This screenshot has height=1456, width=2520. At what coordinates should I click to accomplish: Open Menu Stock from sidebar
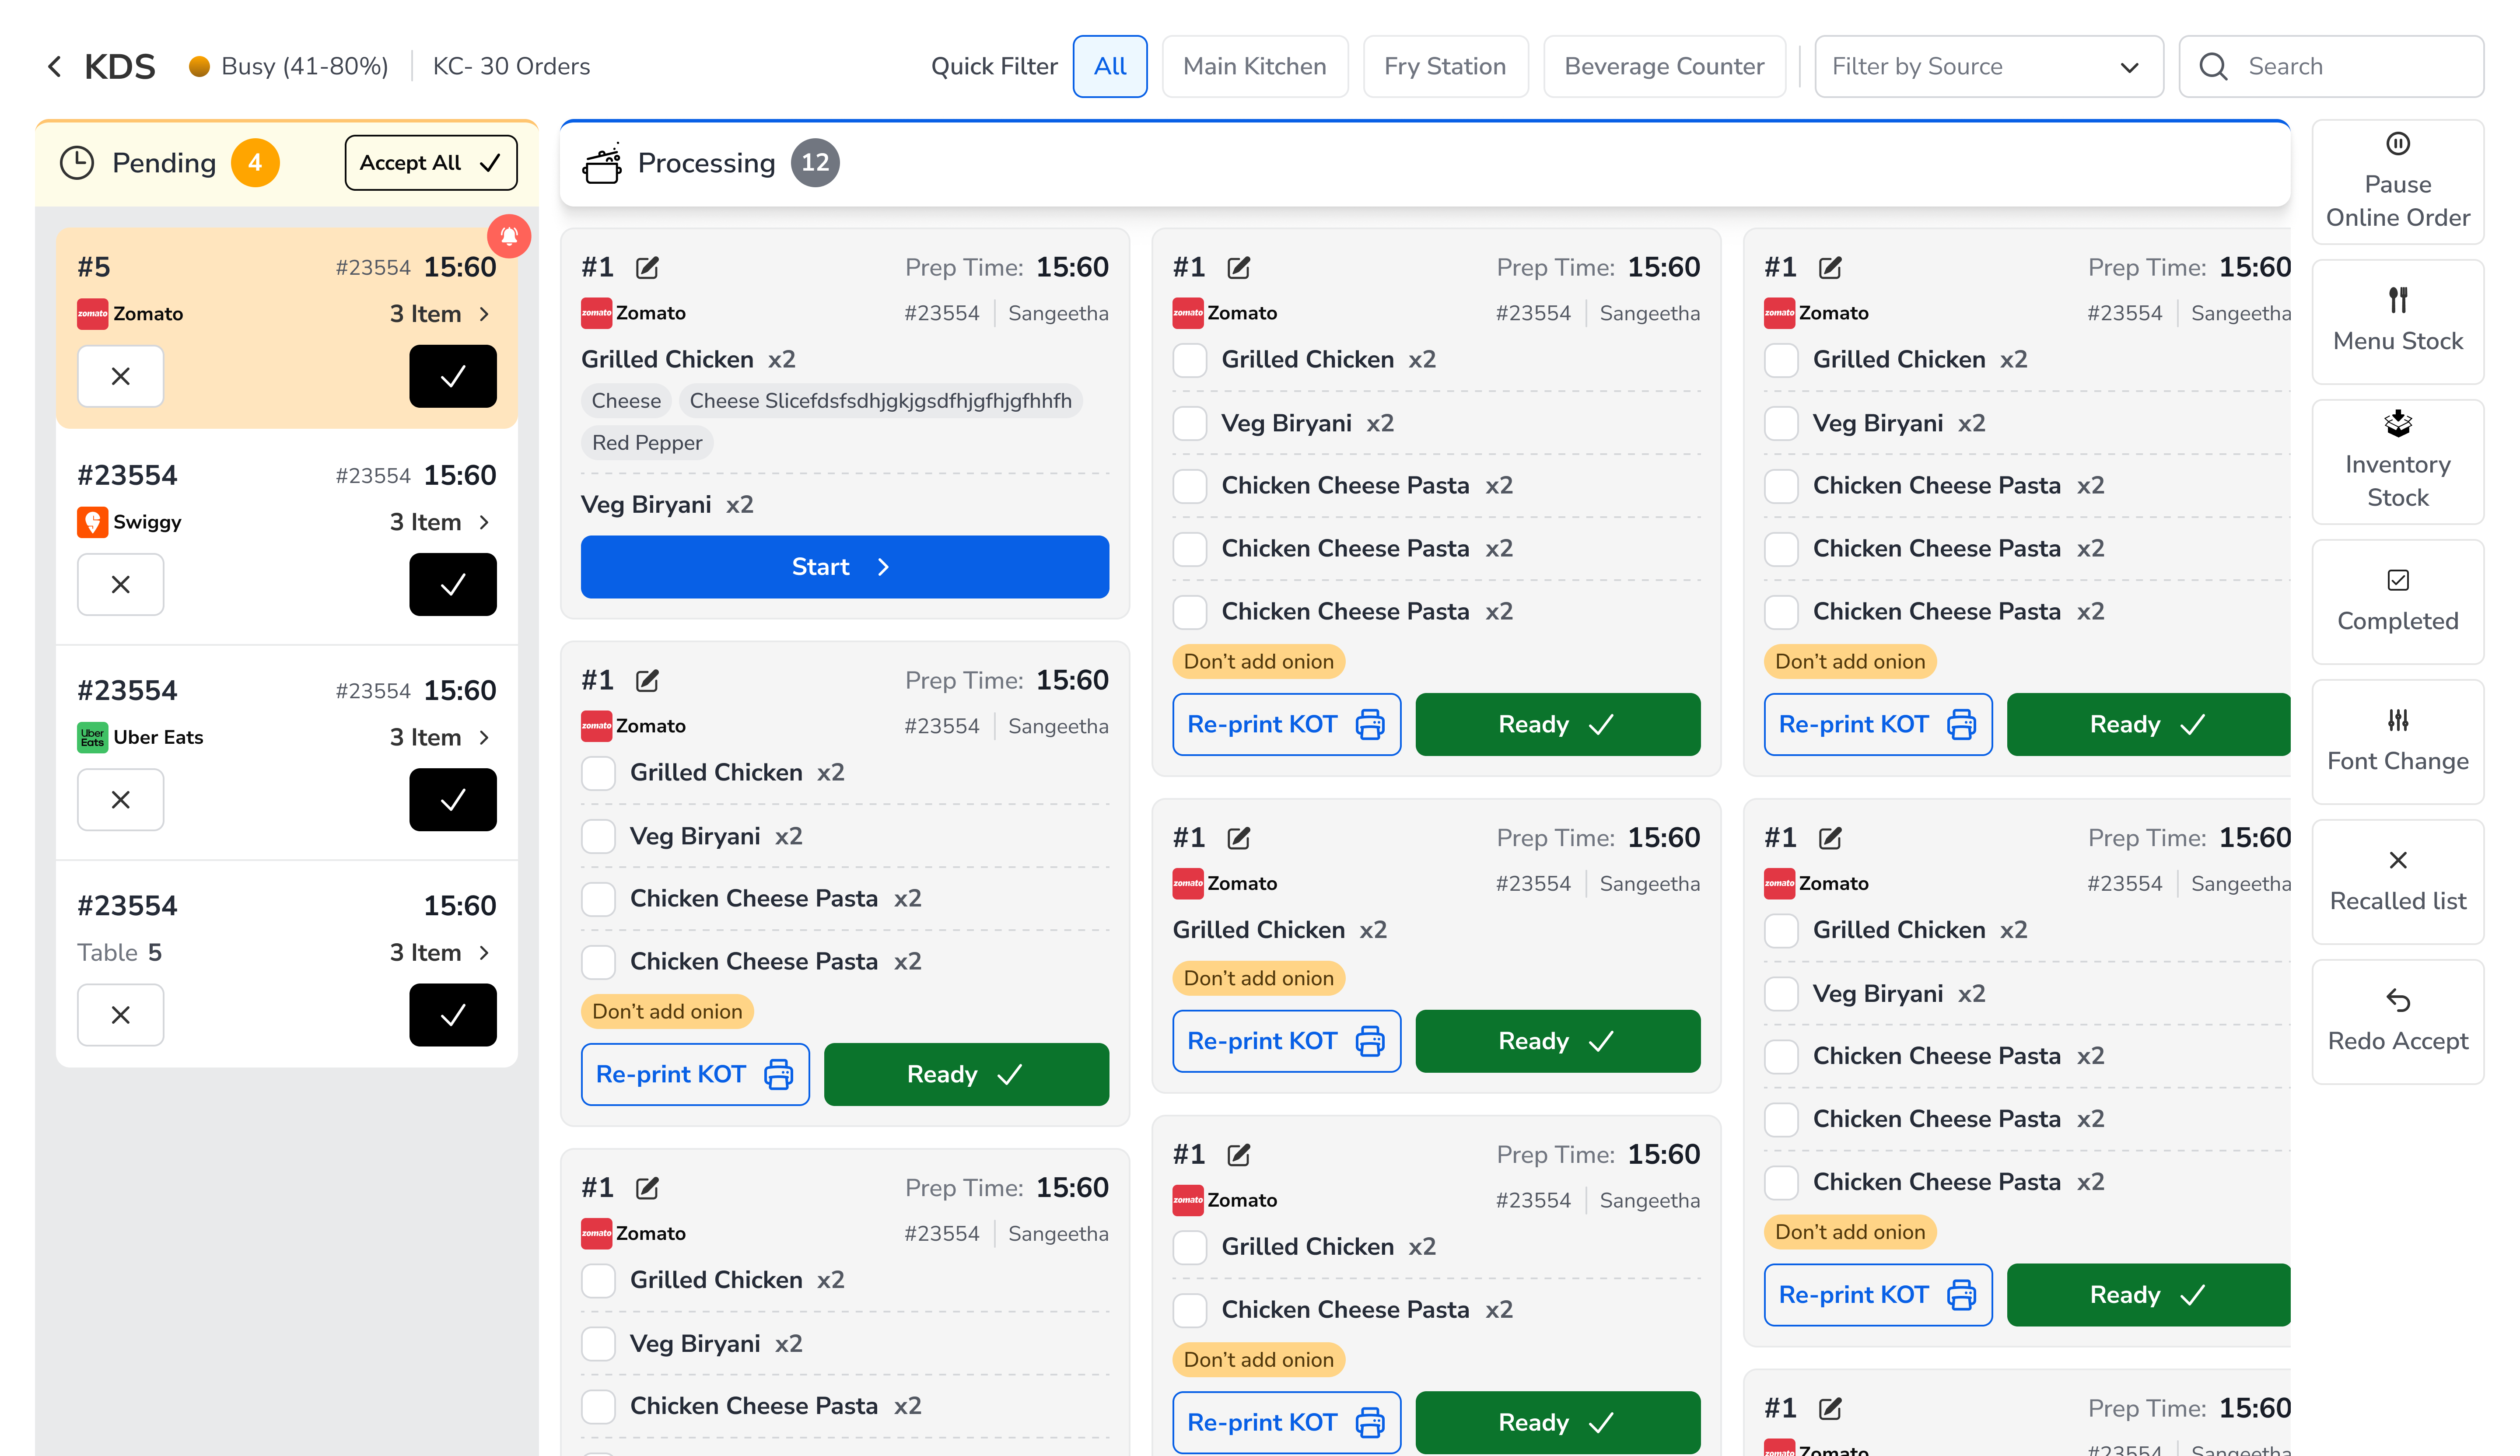point(2397,322)
